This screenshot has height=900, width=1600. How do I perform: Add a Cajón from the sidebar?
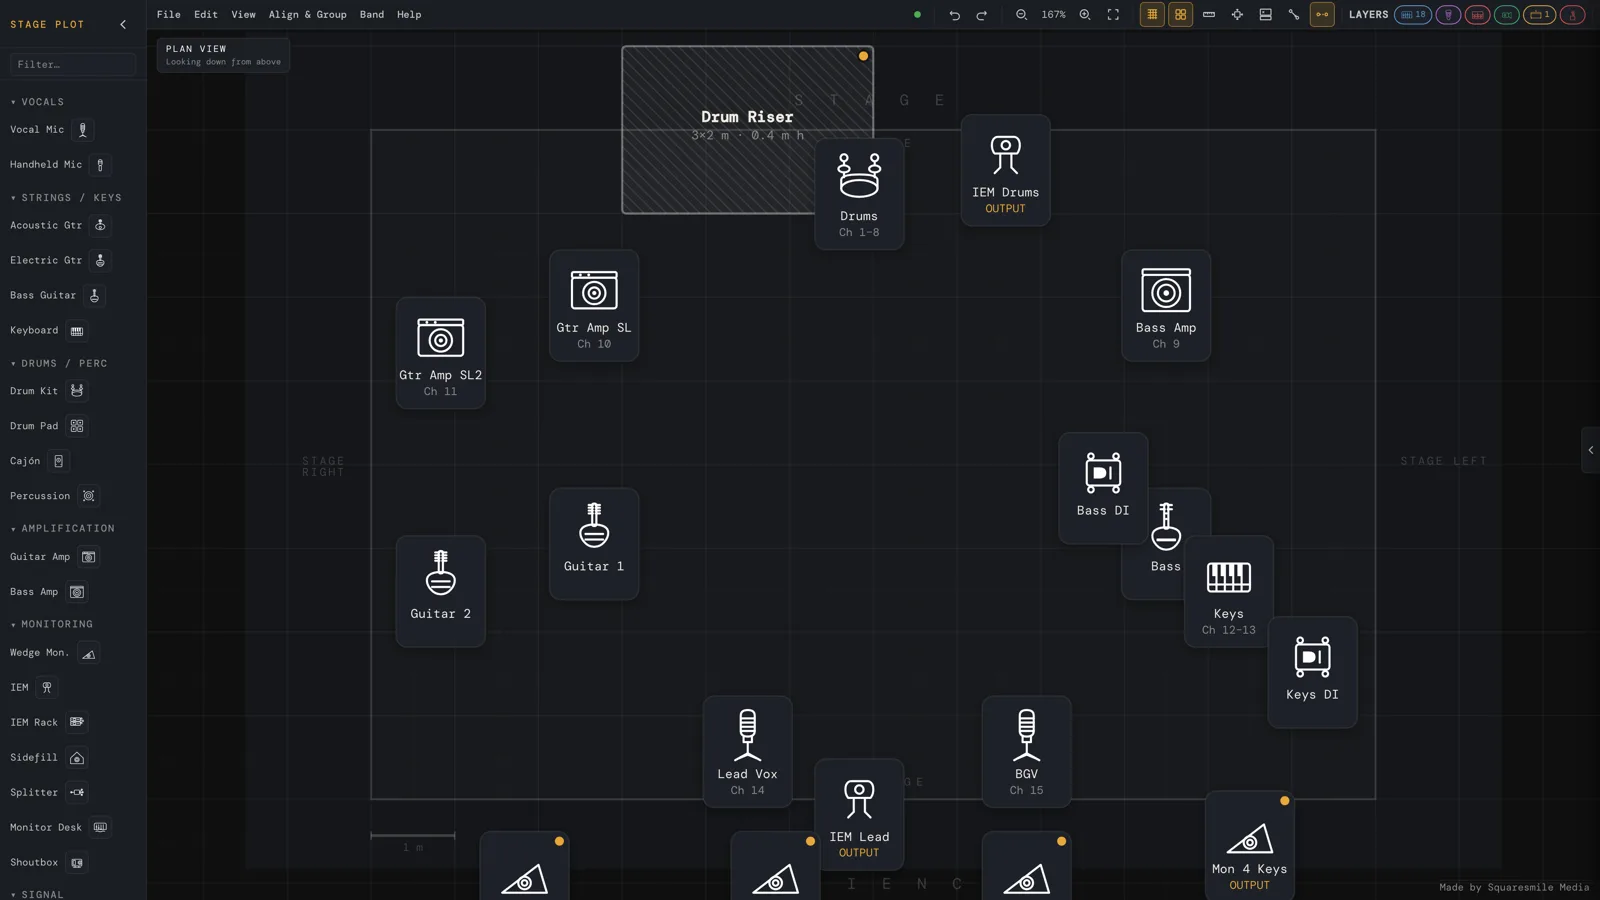pyautogui.click(x=39, y=461)
